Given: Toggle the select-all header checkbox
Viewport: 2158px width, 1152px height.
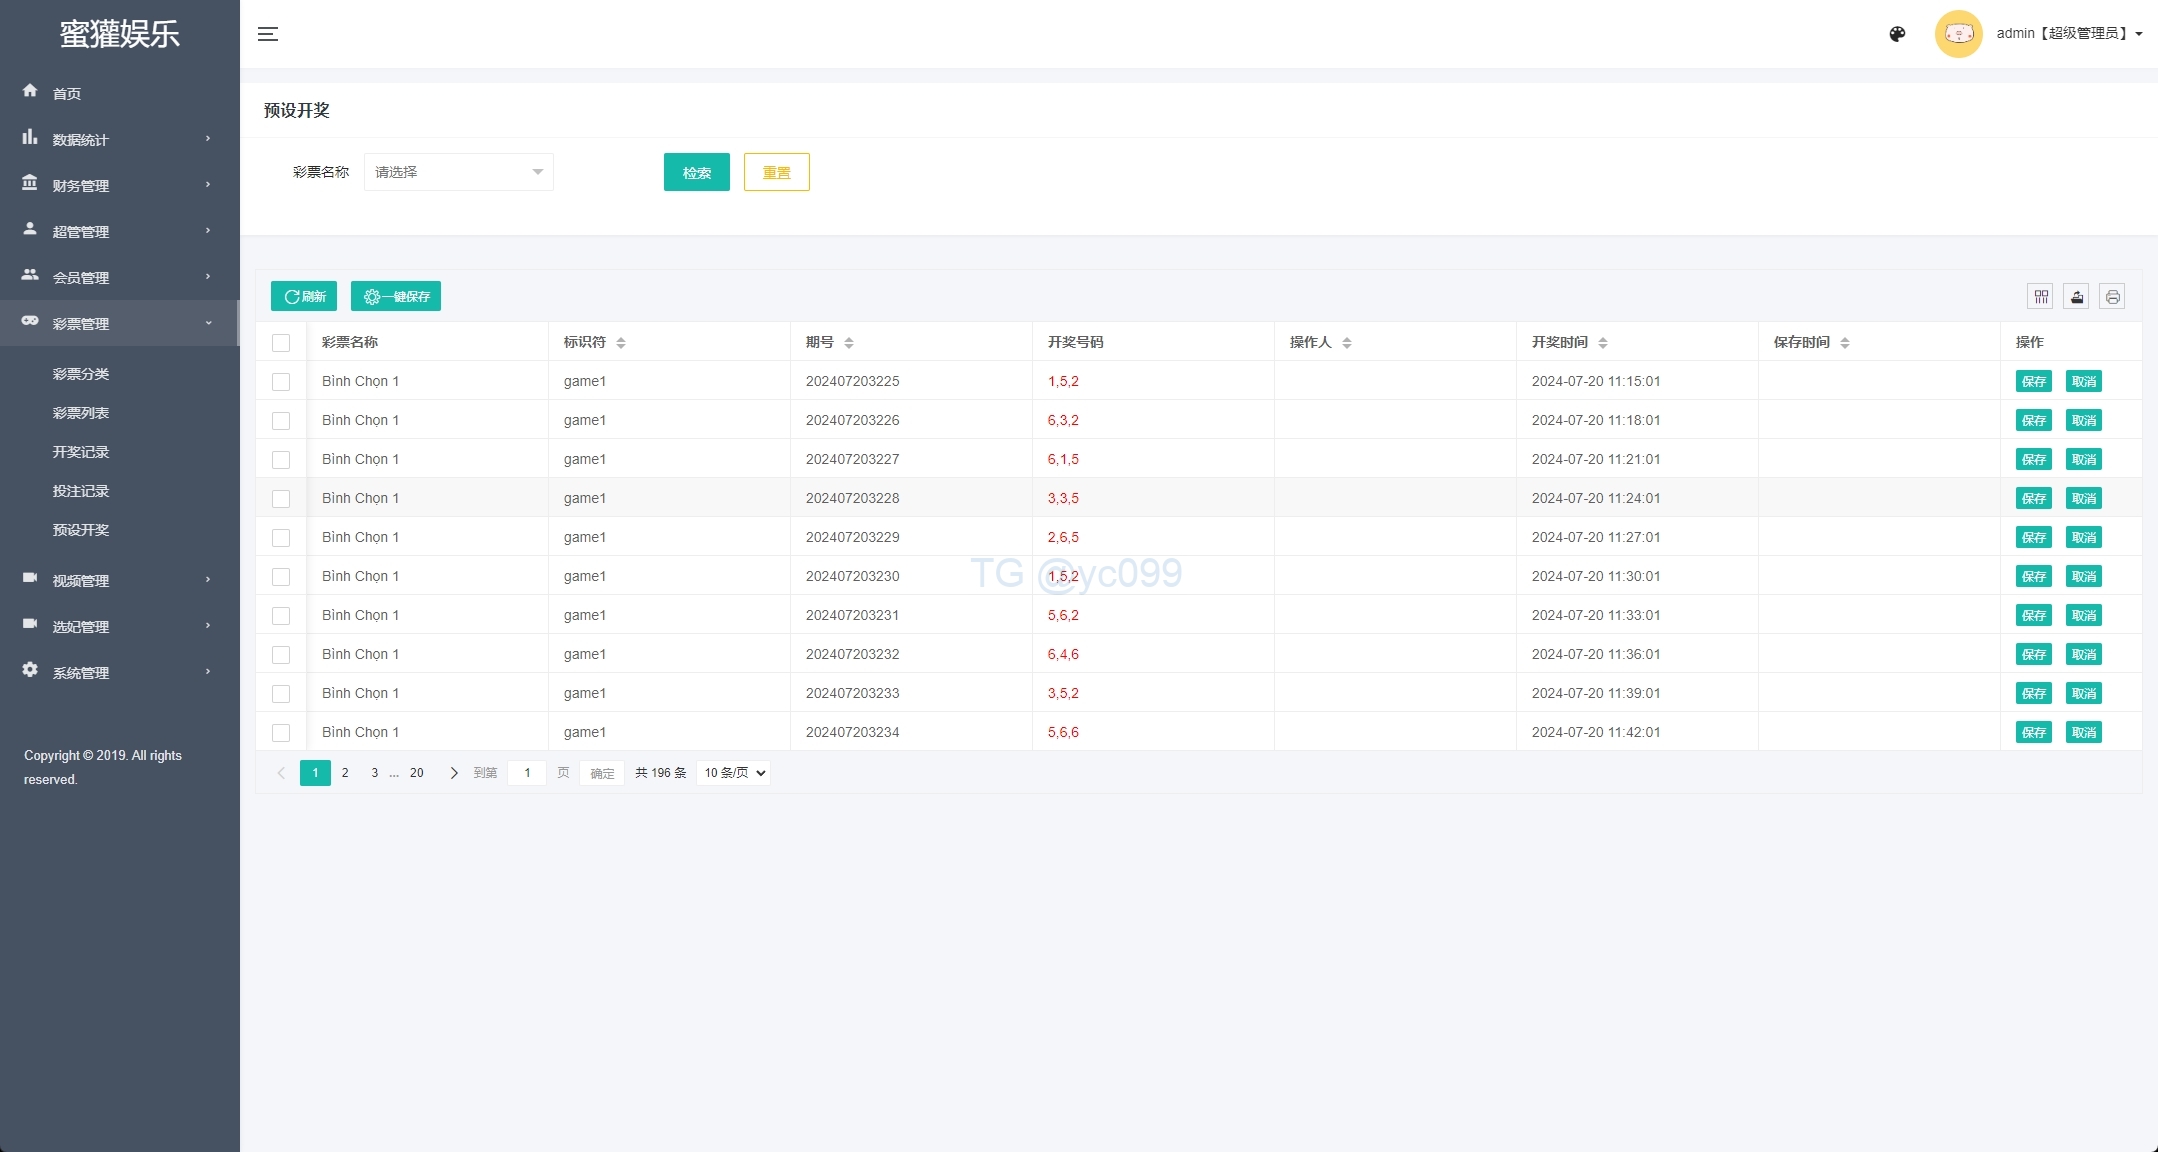Looking at the screenshot, I should pyautogui.click(x=281, y=343).
